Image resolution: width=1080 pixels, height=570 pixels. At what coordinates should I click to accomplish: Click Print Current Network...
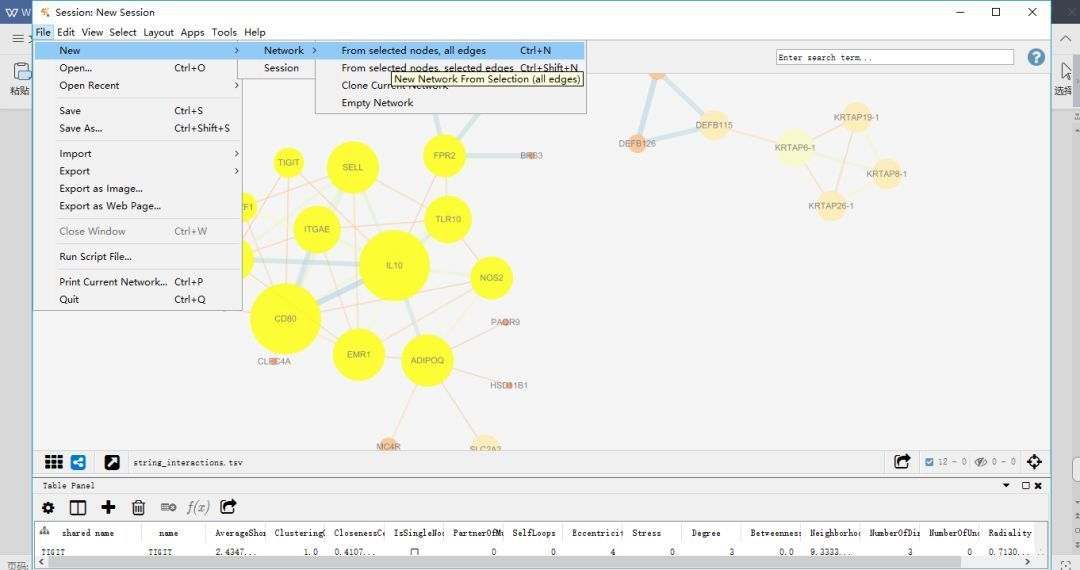138,282
